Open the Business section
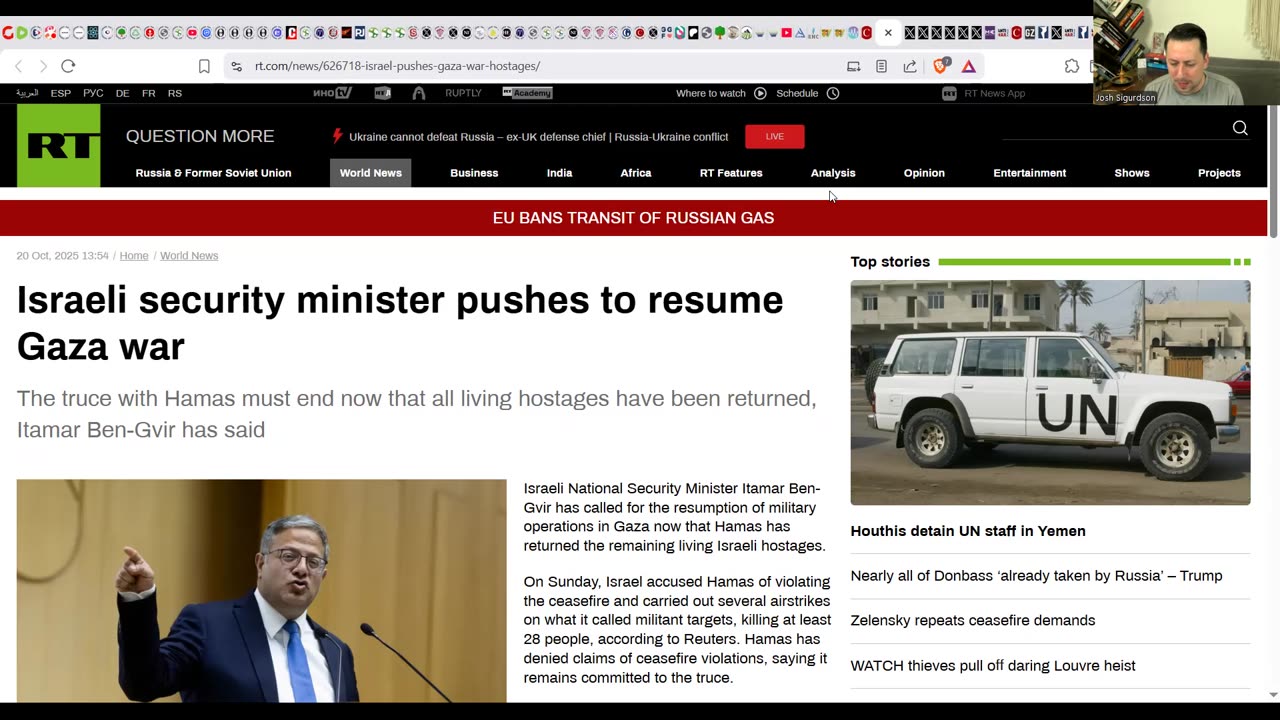Screen dimensions: 1280x720 [474, 173]
